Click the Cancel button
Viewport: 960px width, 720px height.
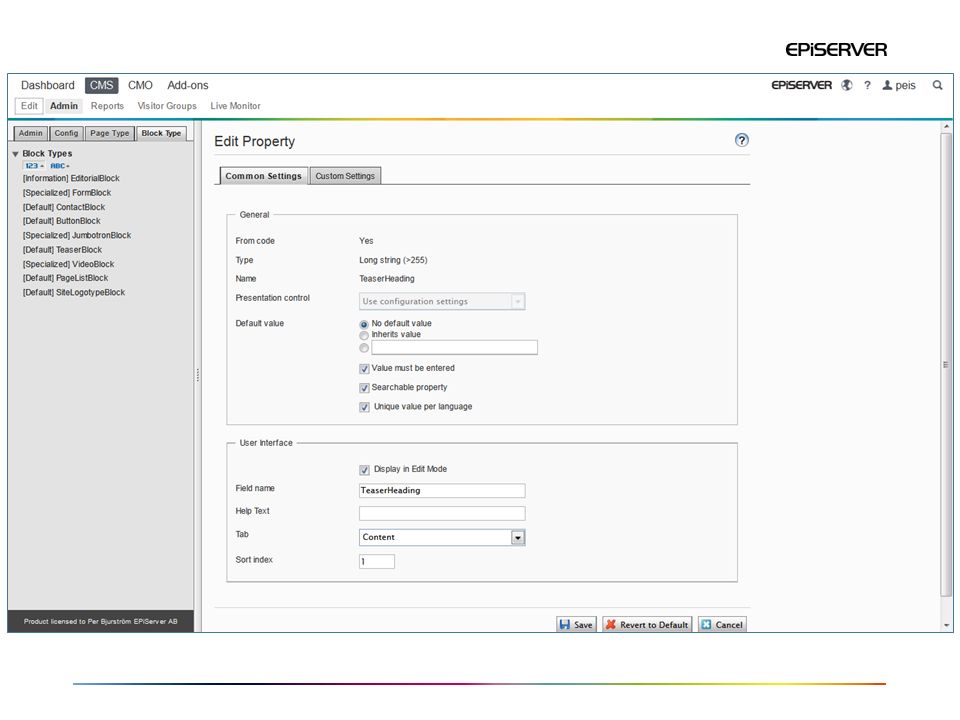pyautogui.click(x=722, y=624)
